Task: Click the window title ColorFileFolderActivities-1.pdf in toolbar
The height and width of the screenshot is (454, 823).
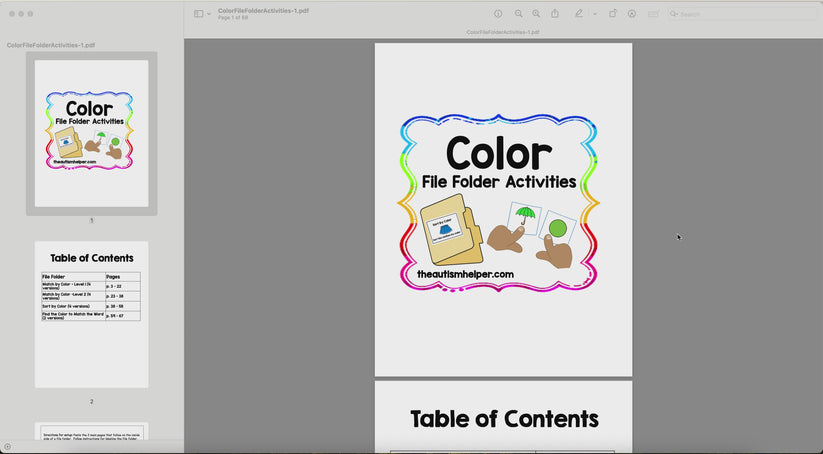Action: click(263, 10)
